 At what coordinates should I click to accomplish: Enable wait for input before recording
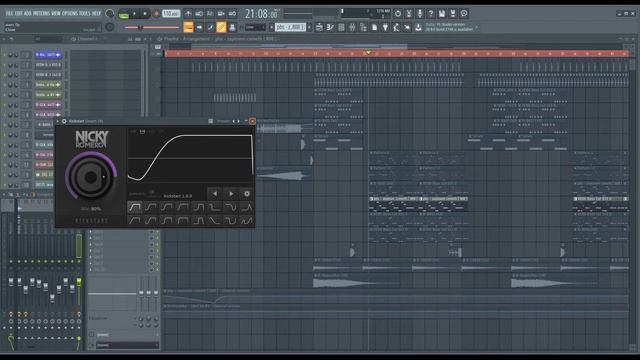(x=199, y=13)
